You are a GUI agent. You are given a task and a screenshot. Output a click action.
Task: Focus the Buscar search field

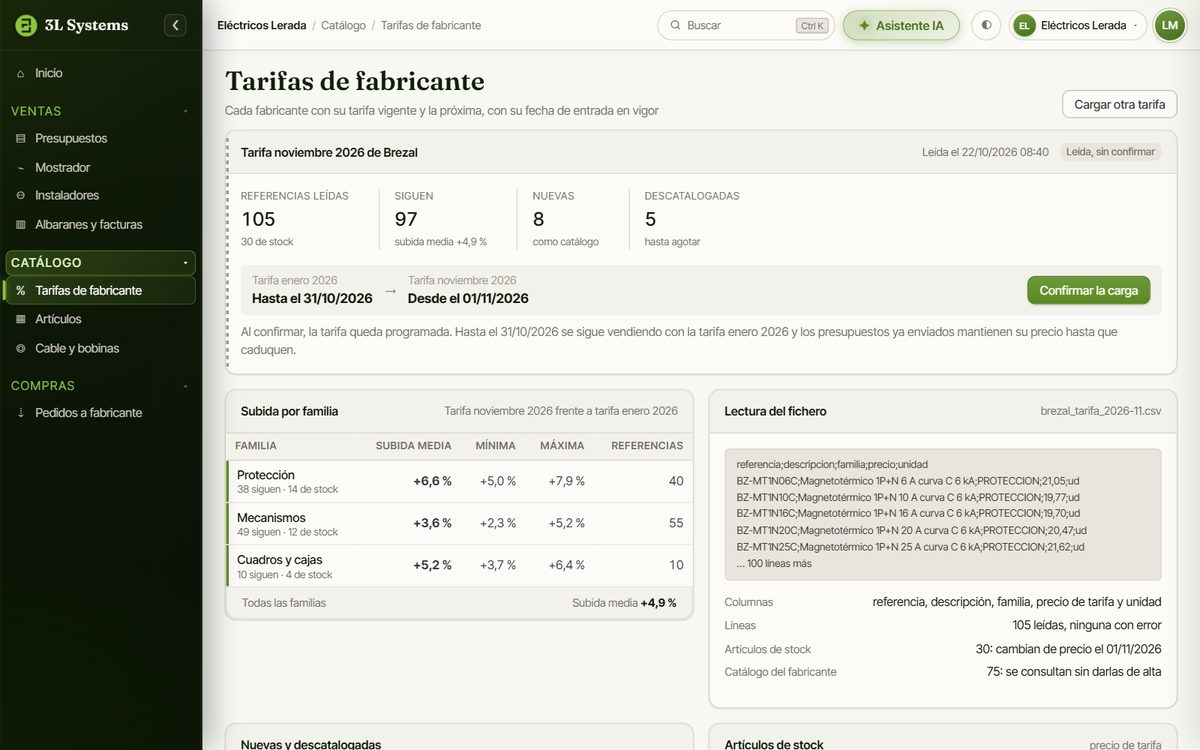746,25
